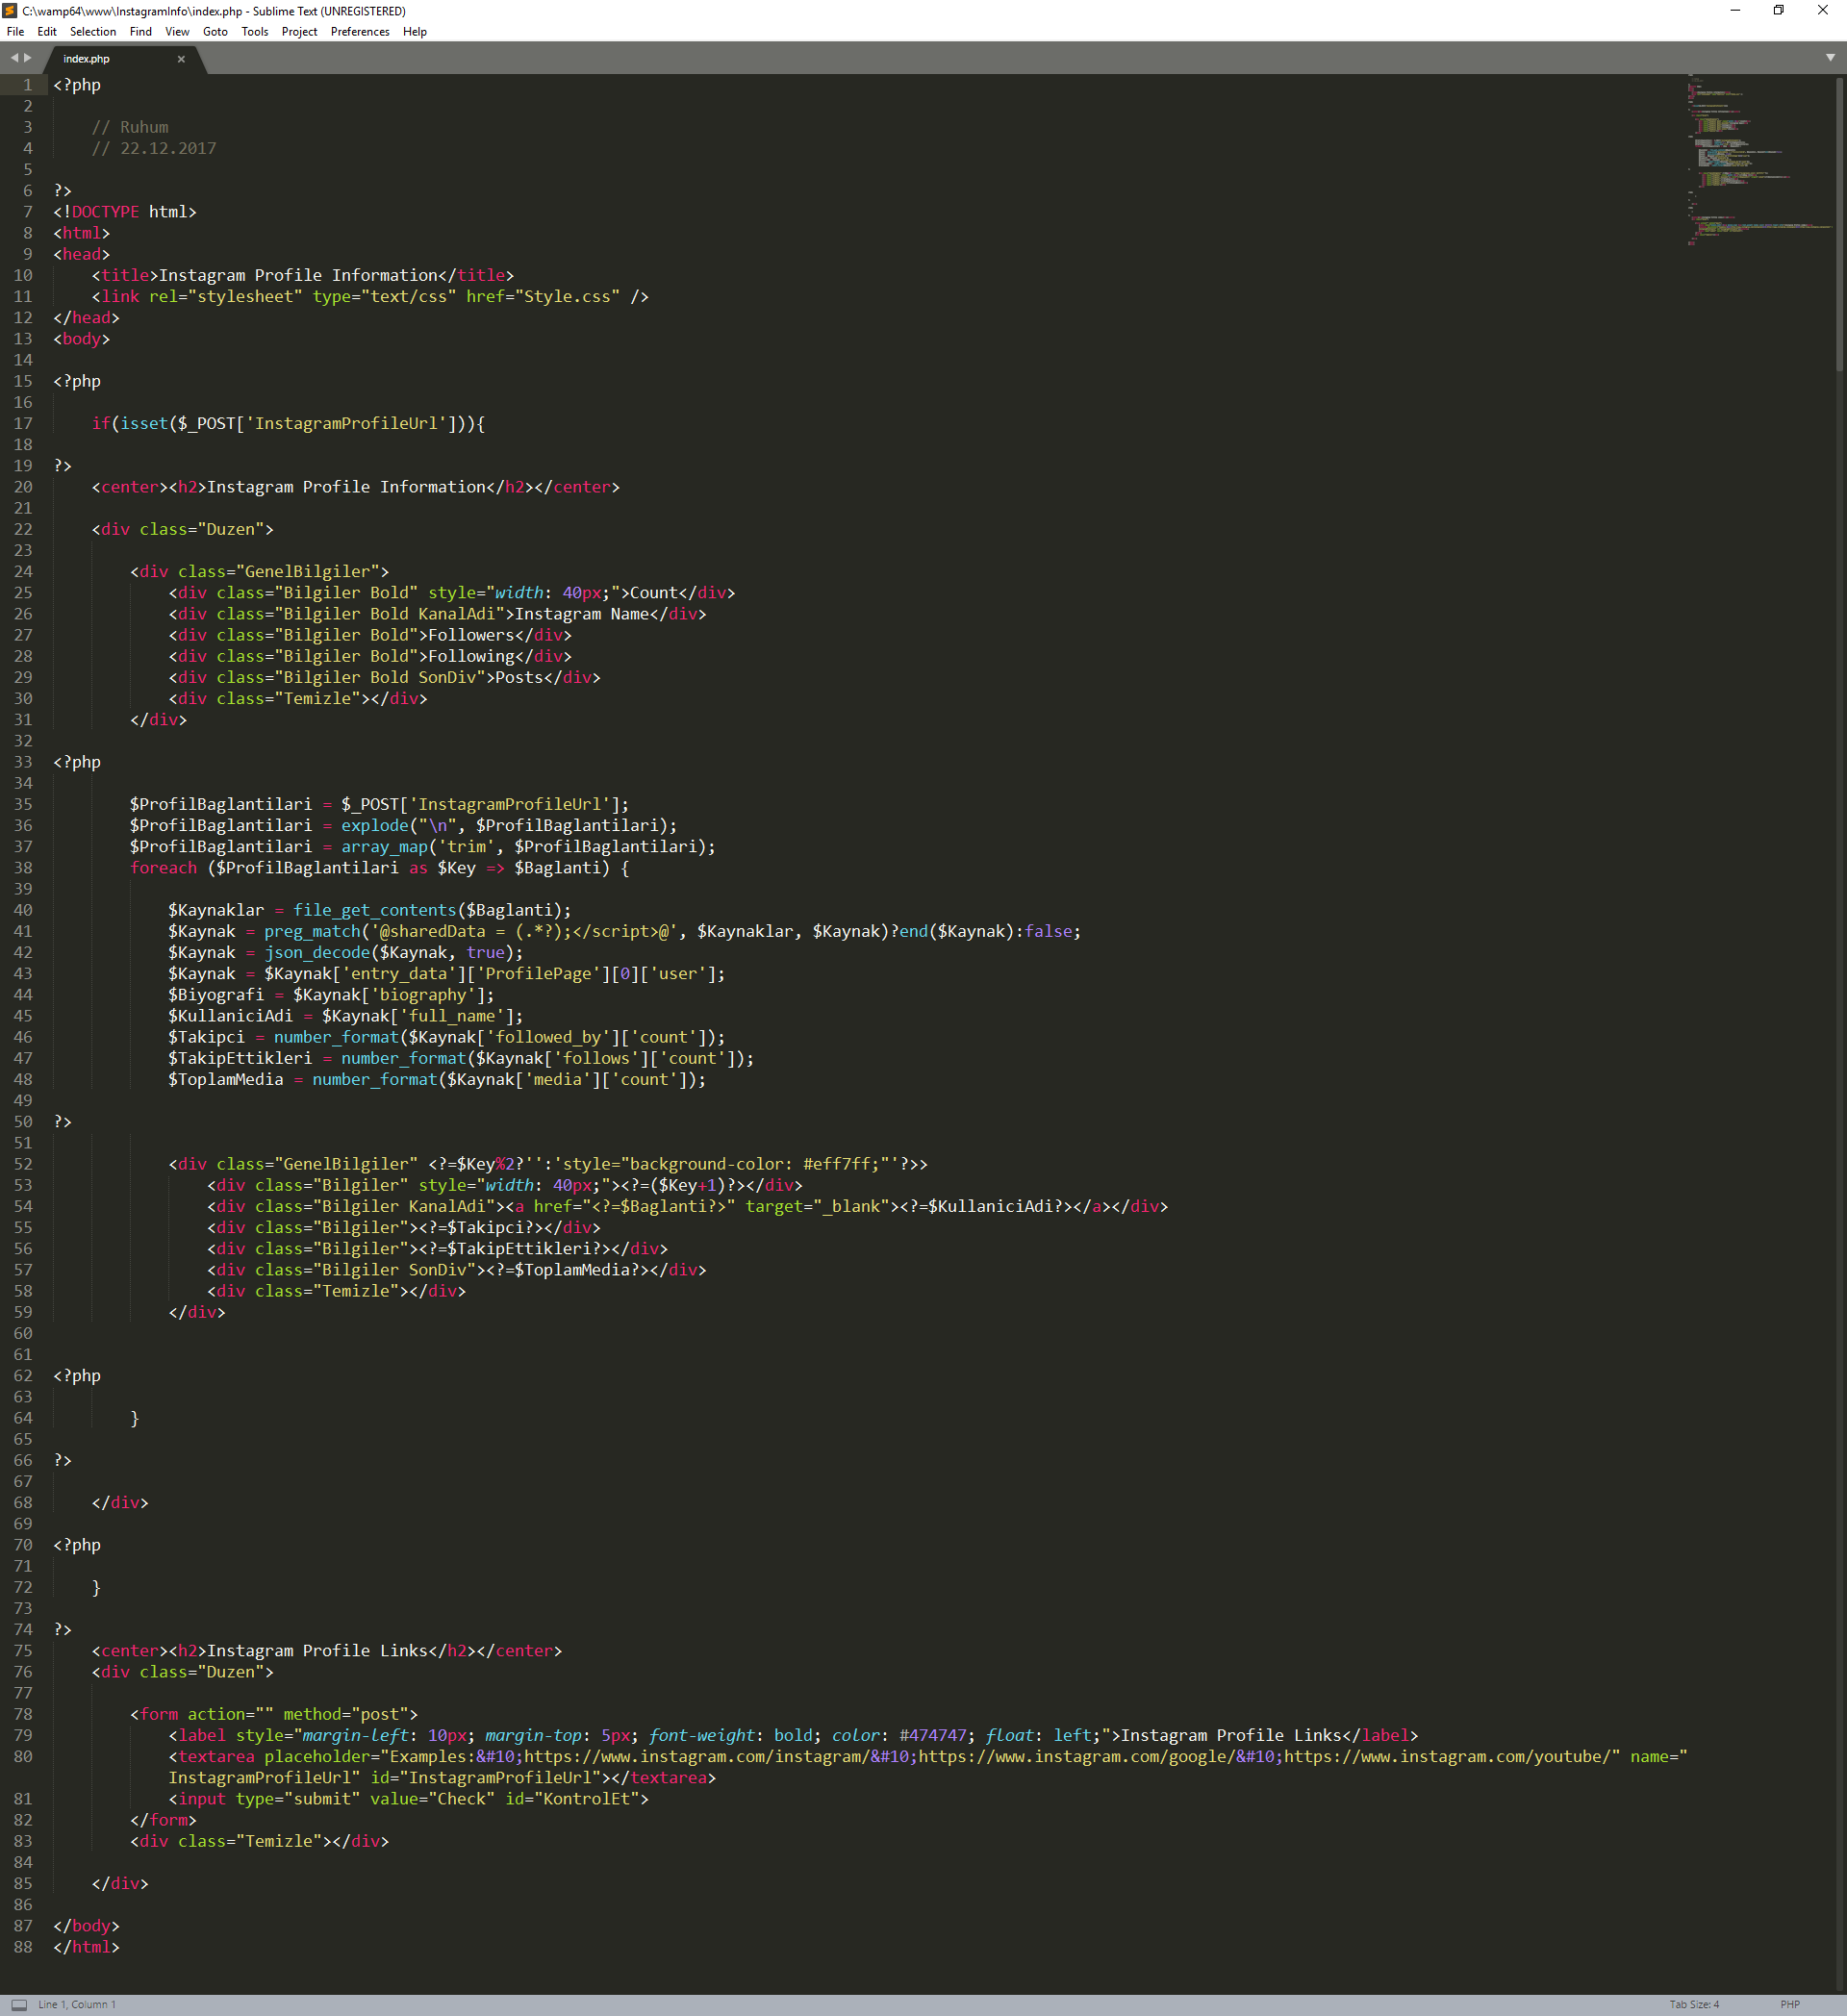1847x2016 pixels.
Task: Open the Goto menu
Action: [x=215, y=32]
